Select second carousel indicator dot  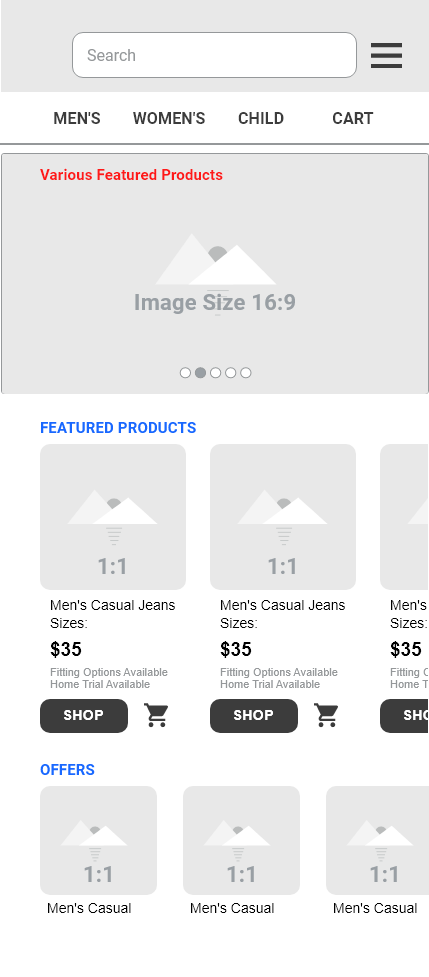200,373
